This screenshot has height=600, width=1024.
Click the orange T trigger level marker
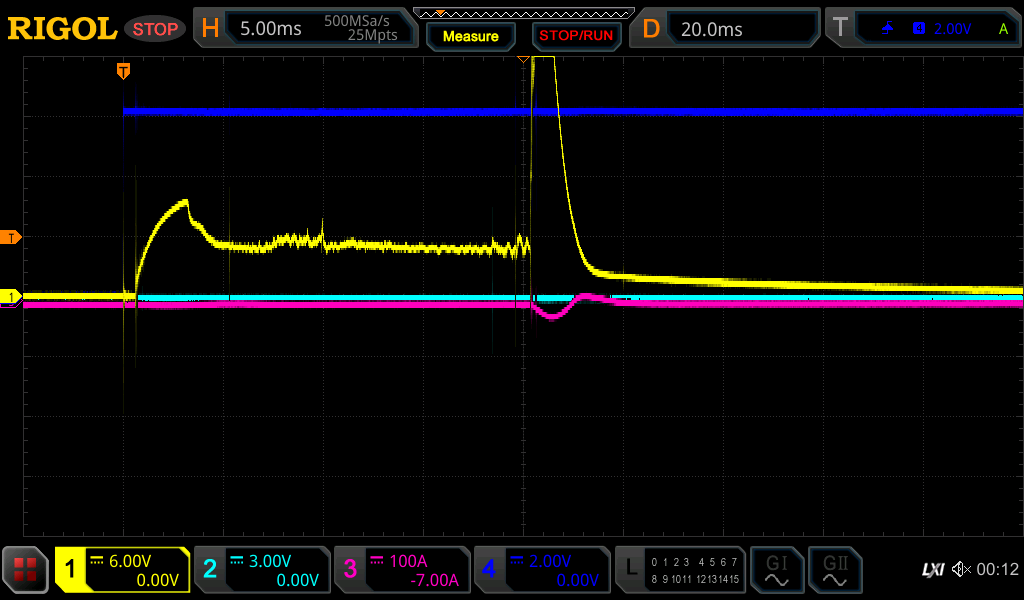(x=12, y=237)
